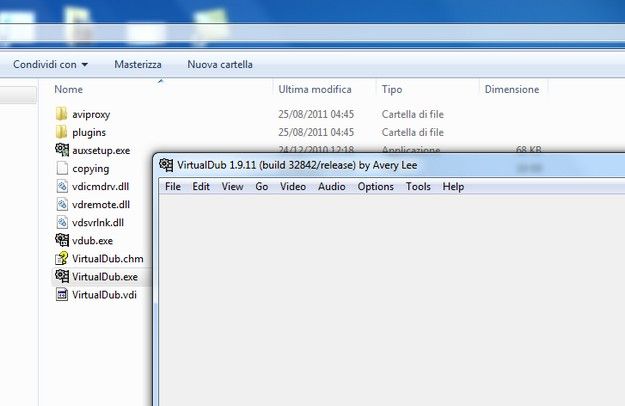Open the Video menu in VirtualDub

(293, 186)
